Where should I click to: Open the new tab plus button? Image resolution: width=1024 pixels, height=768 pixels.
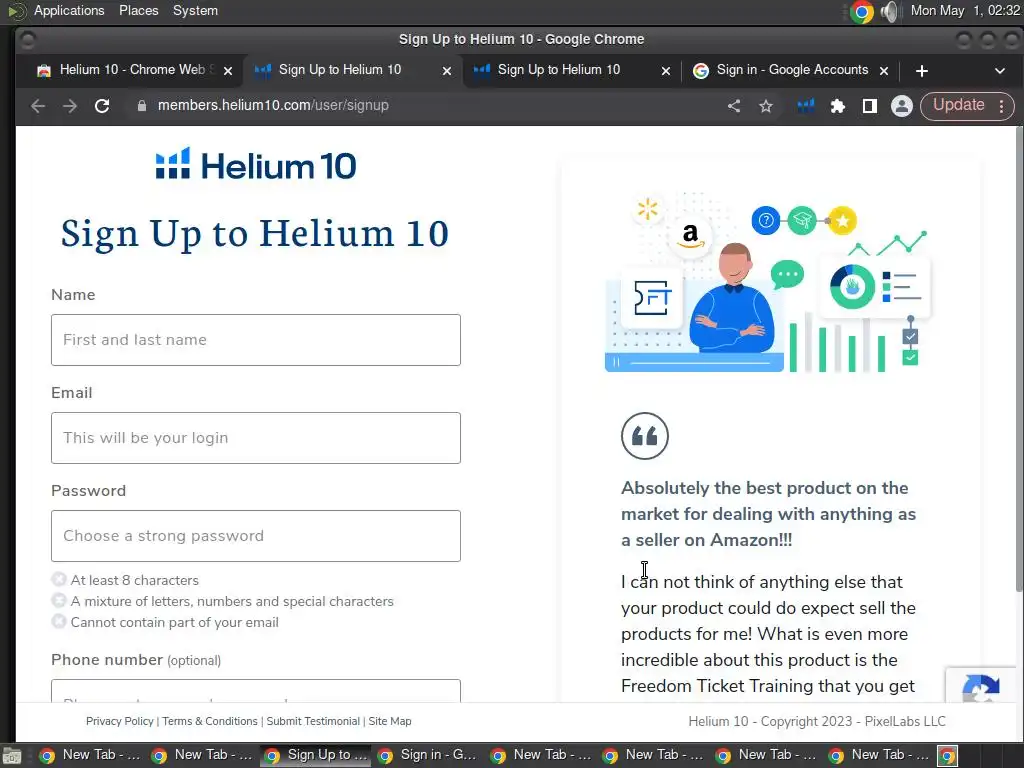pyautogui.click(x=921, y=71)
